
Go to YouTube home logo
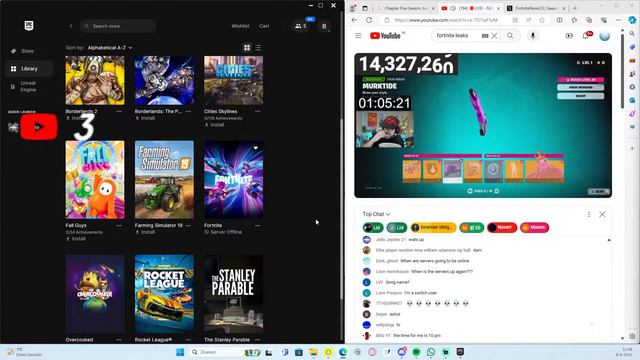pyautogui.click(x=385, y=36)
